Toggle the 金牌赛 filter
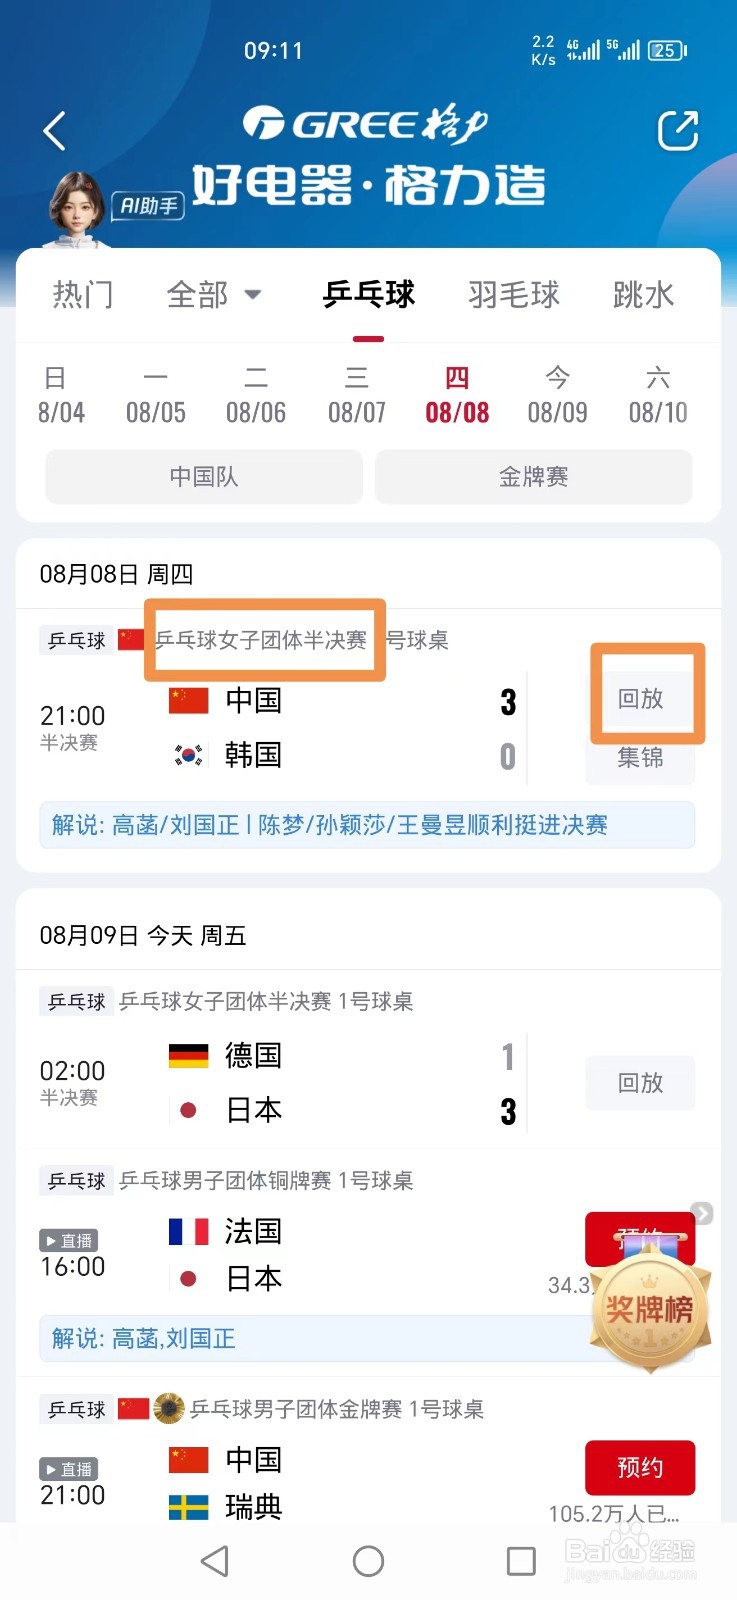The image size is (737, 1600). 533,477
